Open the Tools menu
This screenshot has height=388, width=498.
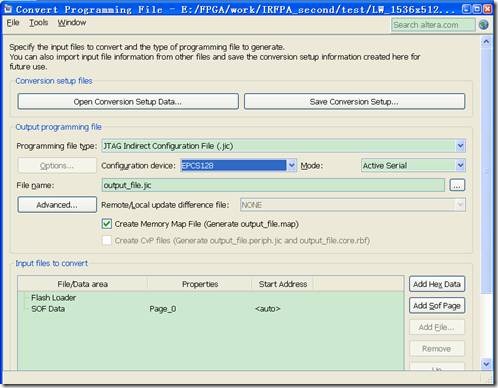pyautogui.click(x=38, y=23)
